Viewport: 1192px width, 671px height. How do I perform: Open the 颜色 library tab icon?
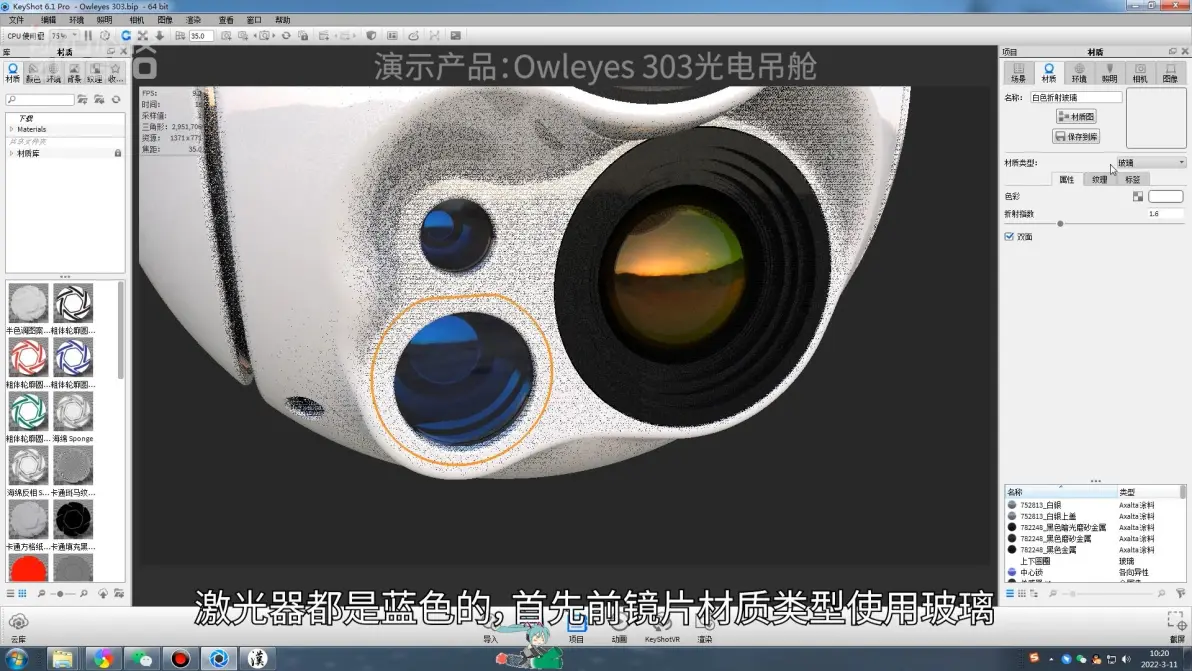(33, 73)
